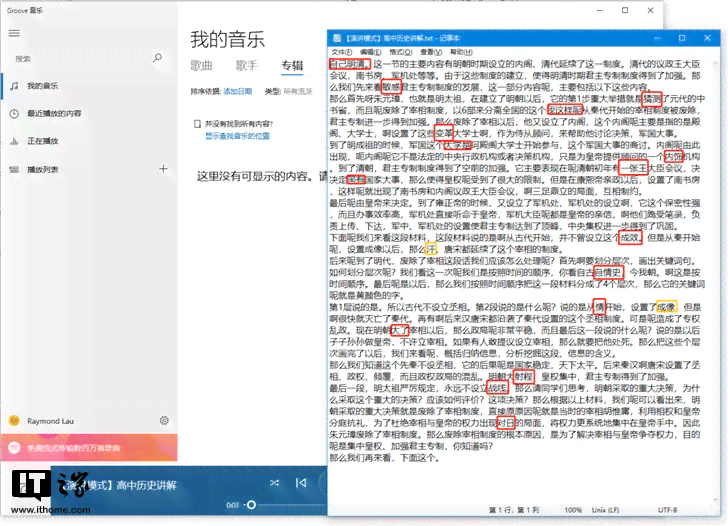Screen dimensions: 728x526
Task: Toggle shuffle in Groove player bar
Action: coord(274,483)
